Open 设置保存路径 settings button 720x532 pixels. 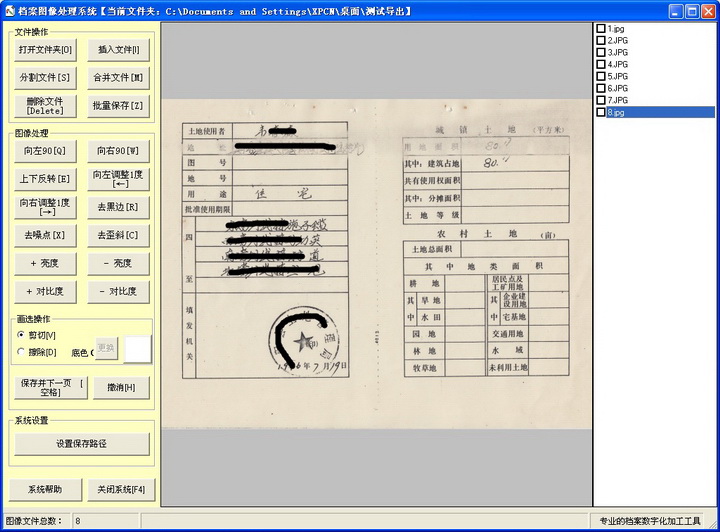(82, 444)
